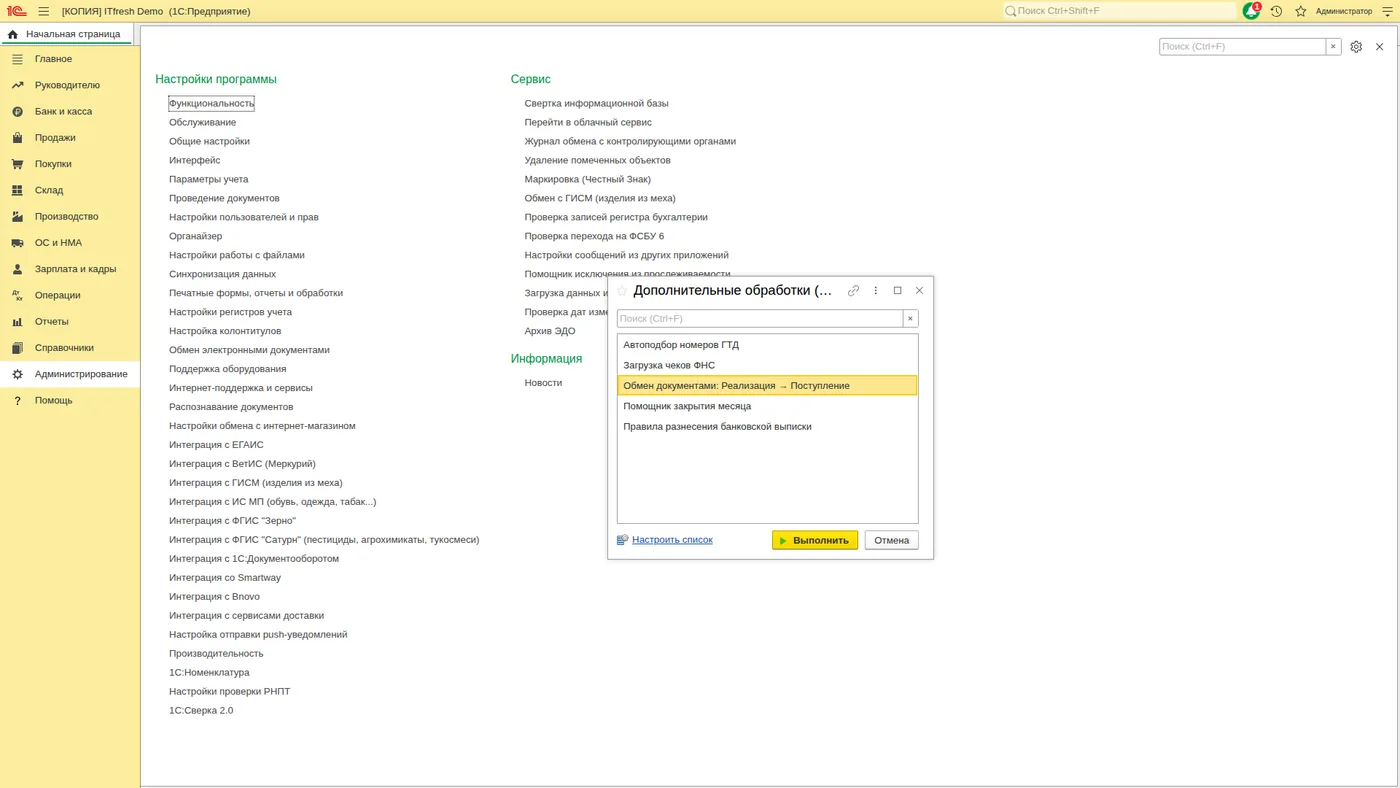Viewport: 1400px width, 788px height.
Task: Click the Выполнить button
Action: pyautogui.click(x=815, y=540)
